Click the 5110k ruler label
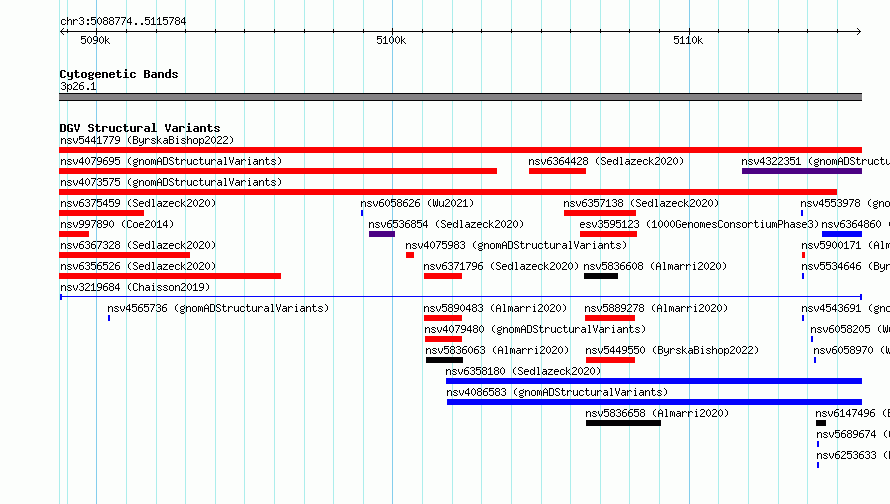 pos(688,40)
